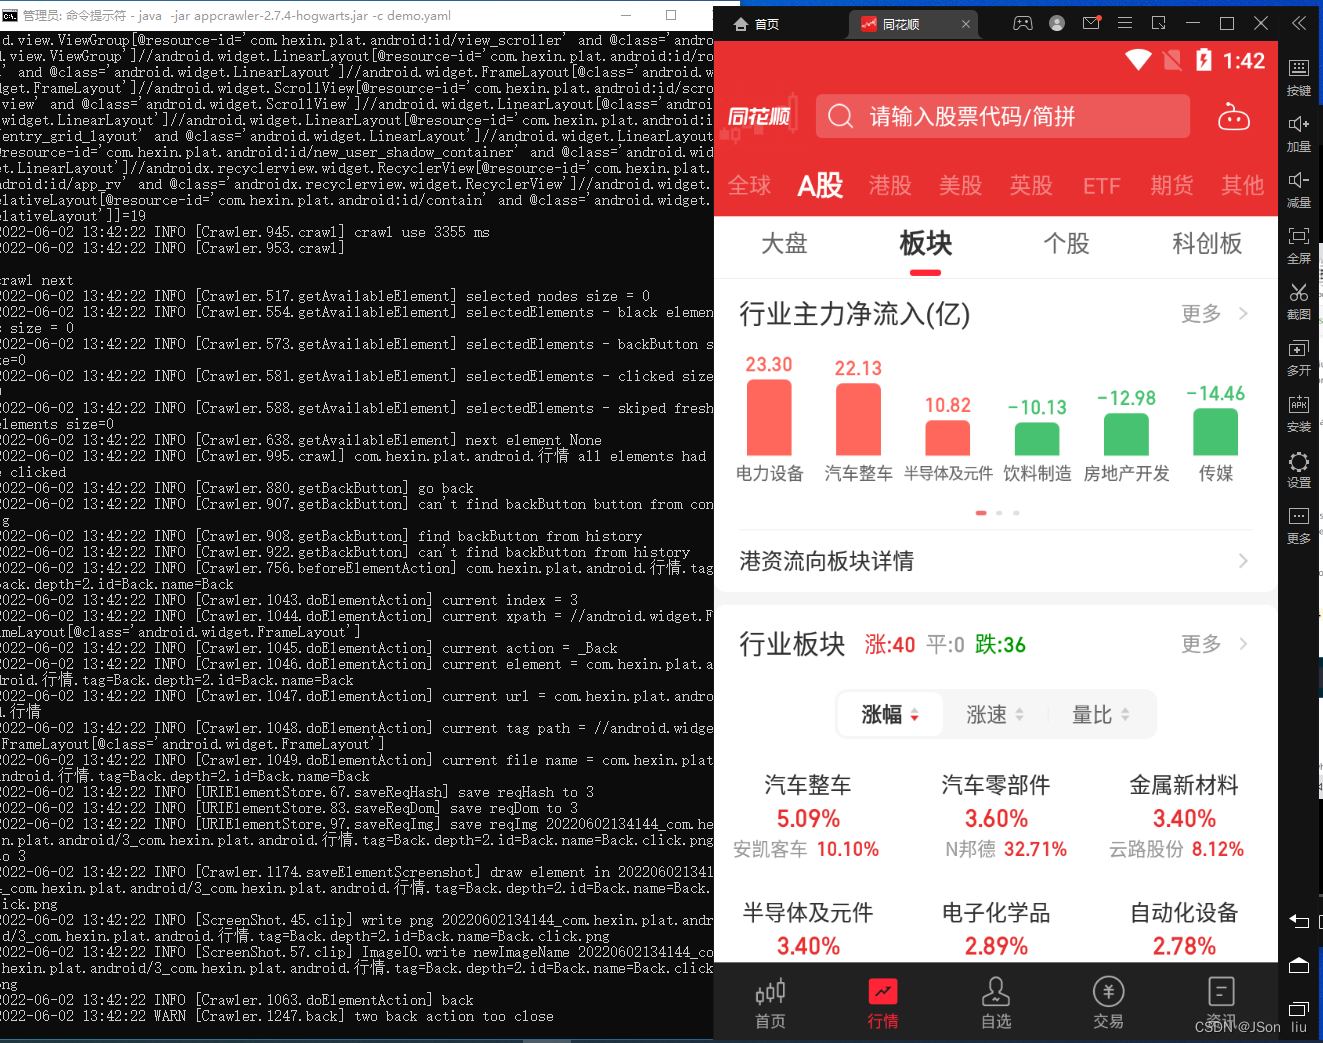Toggle 涨速 sort order
Viewport: 1323px width, 1043px height.
[x=995, y=715]
